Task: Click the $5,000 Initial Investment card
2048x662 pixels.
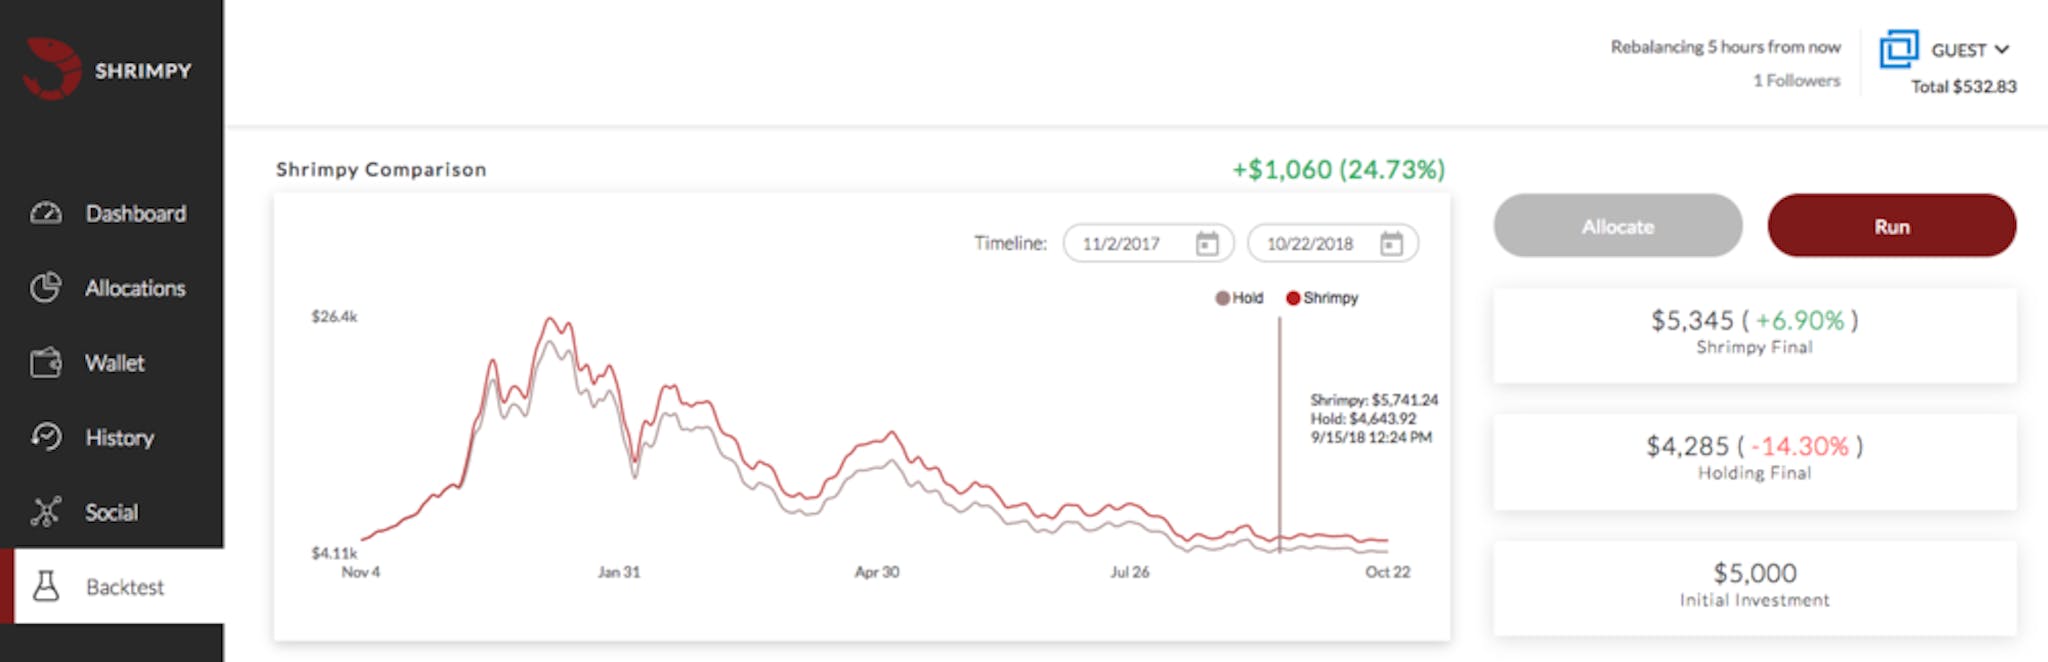Action: tap(1755, 587)
